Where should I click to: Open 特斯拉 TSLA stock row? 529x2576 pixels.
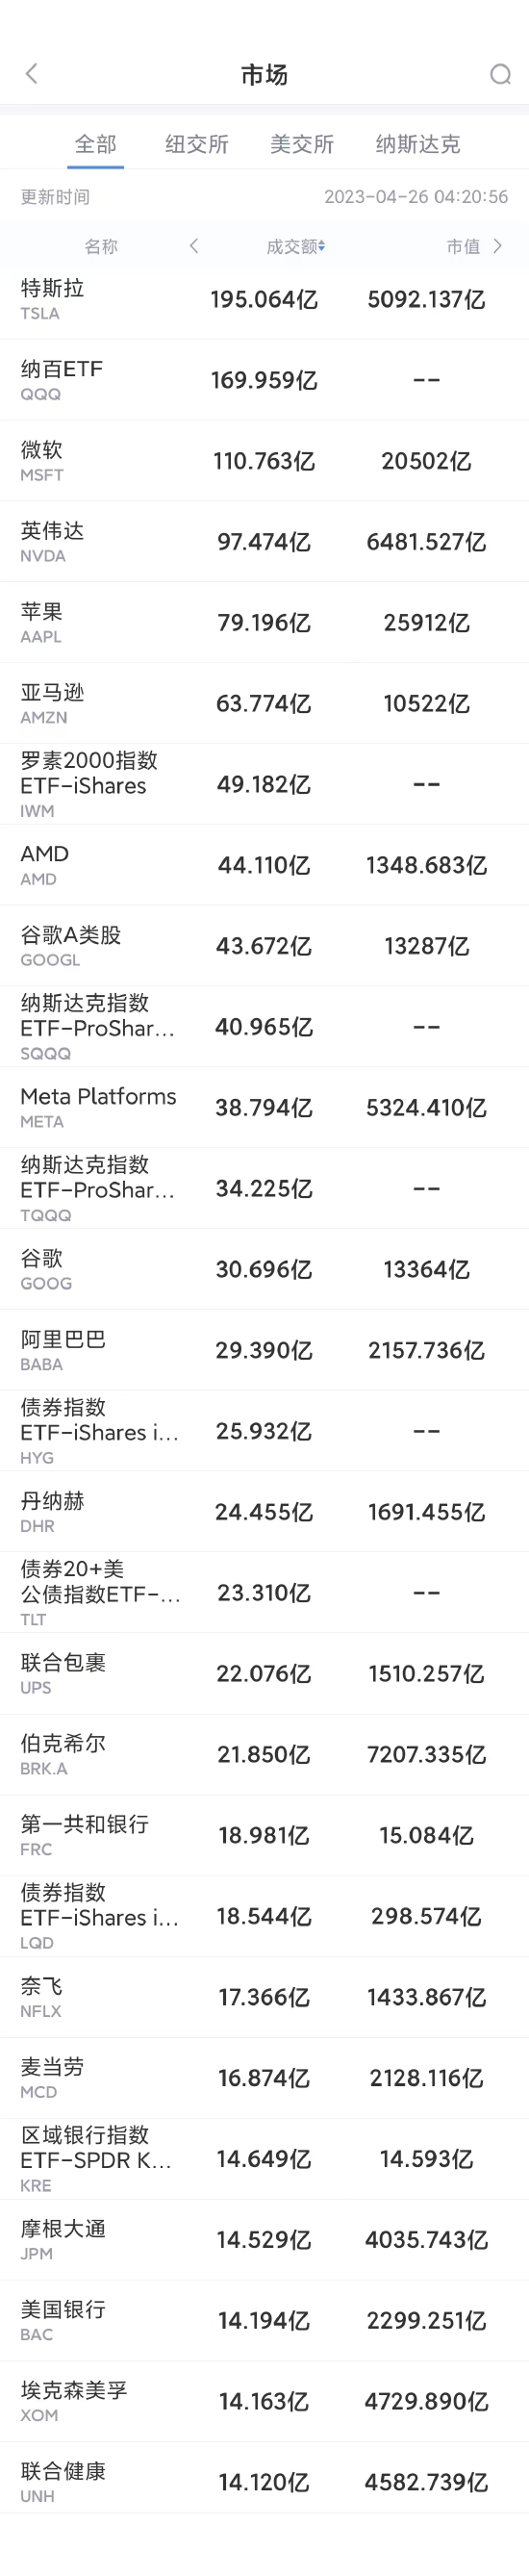(264, 299)
